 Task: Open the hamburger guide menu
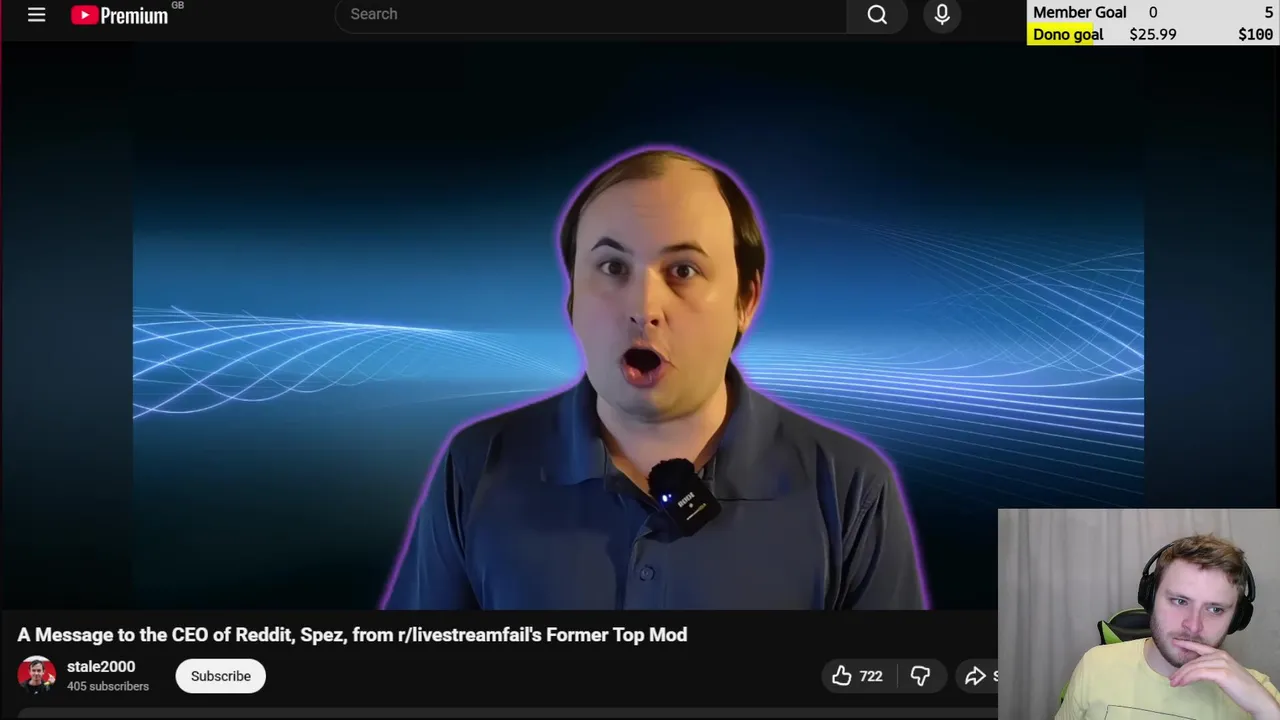click(x=36, y=14)
